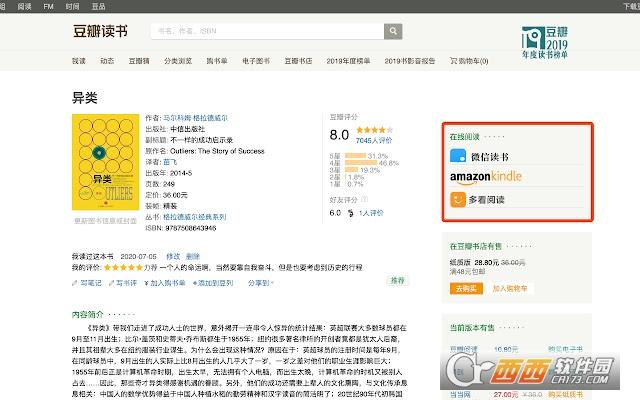640x400 pixels.
Task: Expand the 分享到 dropdown
Action: point(260,282)
